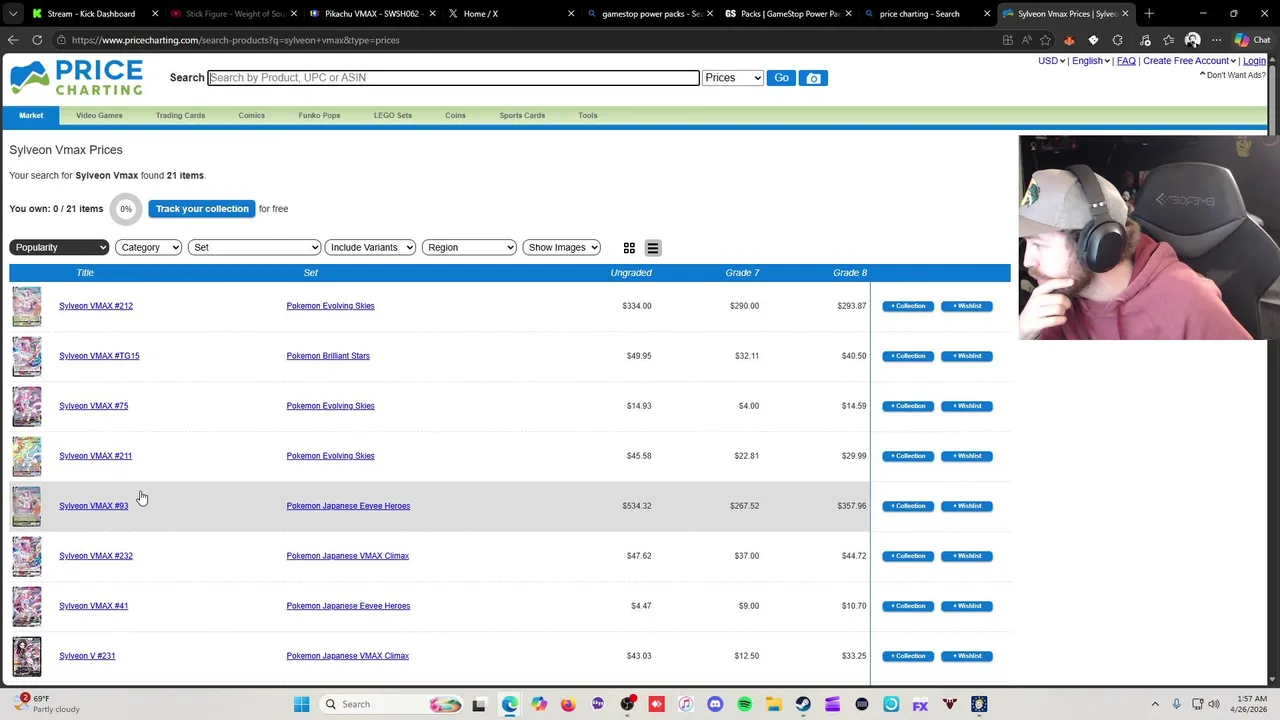Open Trading Cards menu
Screen dimensions: 1280x720
coord(180,116)
